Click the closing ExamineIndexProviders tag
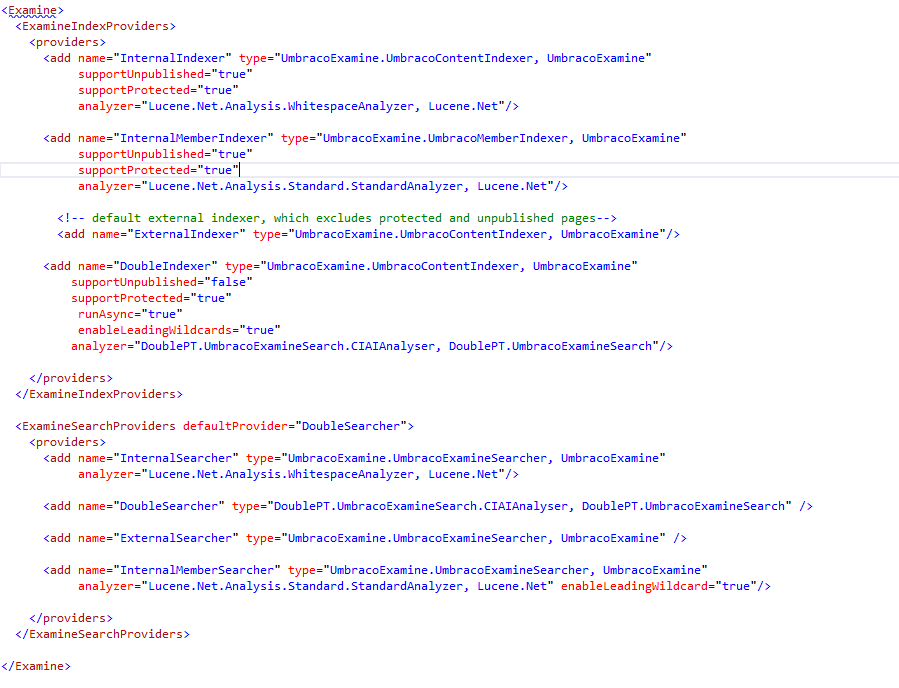This screenshot has width=899, height=688. click(x=99, y=394)
